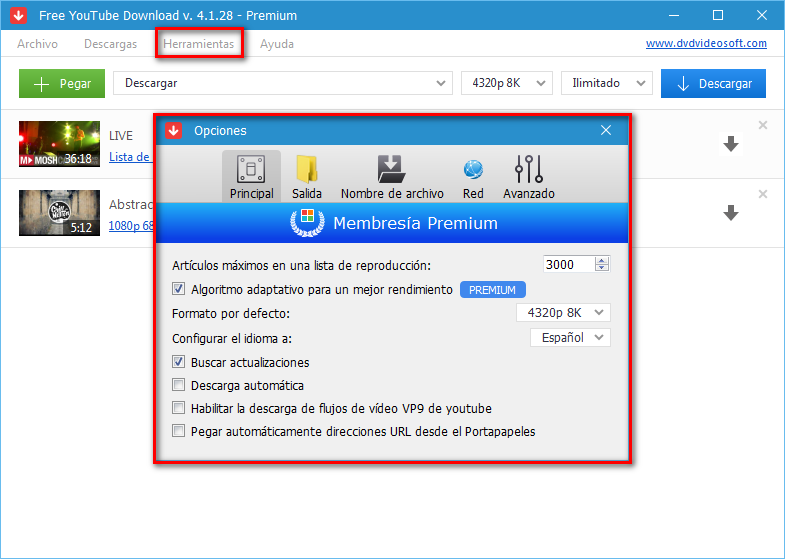Open the Principal options tab
Image resolution: width=785 pixels, height=559 pixels.
251,177
